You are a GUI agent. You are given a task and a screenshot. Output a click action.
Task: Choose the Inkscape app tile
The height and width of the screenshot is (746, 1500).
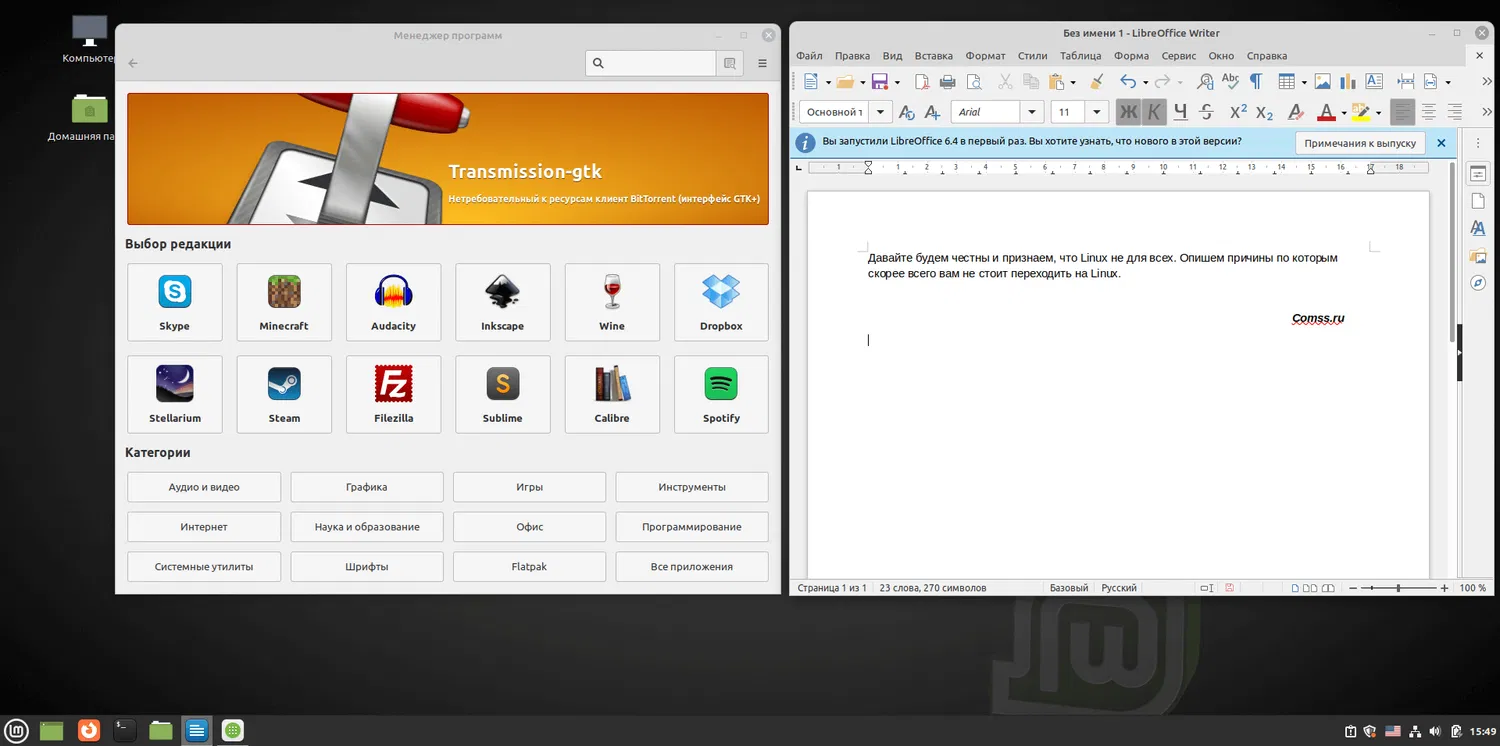pos(503,302)
